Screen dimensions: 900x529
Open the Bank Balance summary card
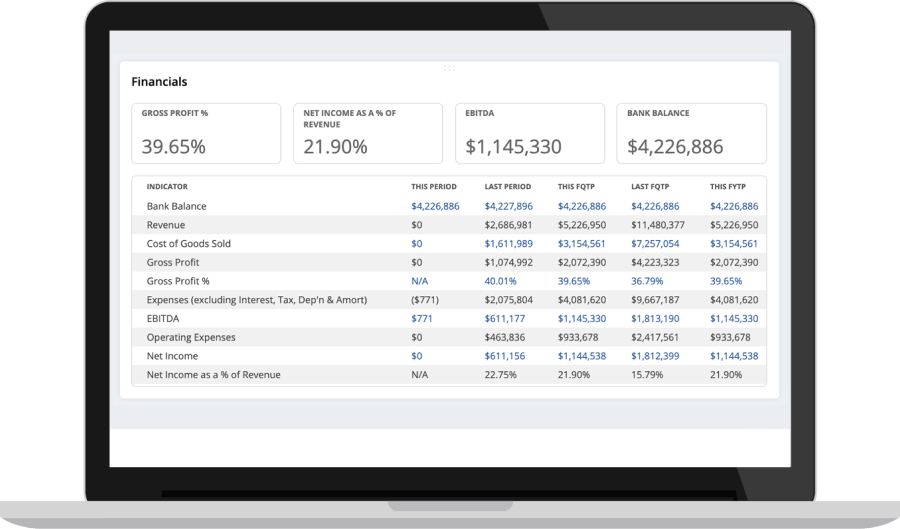point(692,134)
